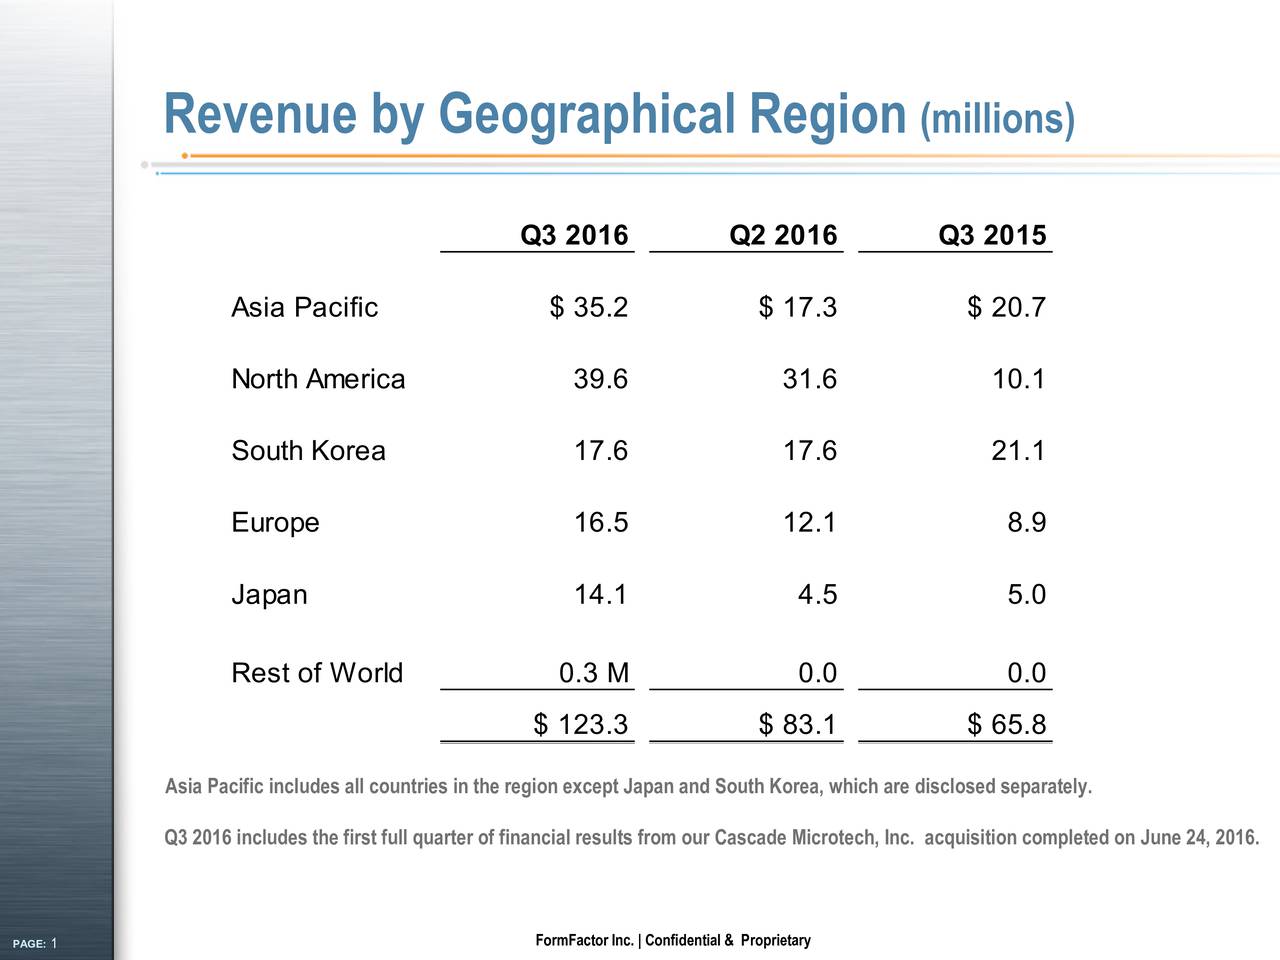Screen dimensions: 1280x960
Task: Click the 'FormFactor Inc. | Confidential & Proprietary' footer
Action: 673,940
